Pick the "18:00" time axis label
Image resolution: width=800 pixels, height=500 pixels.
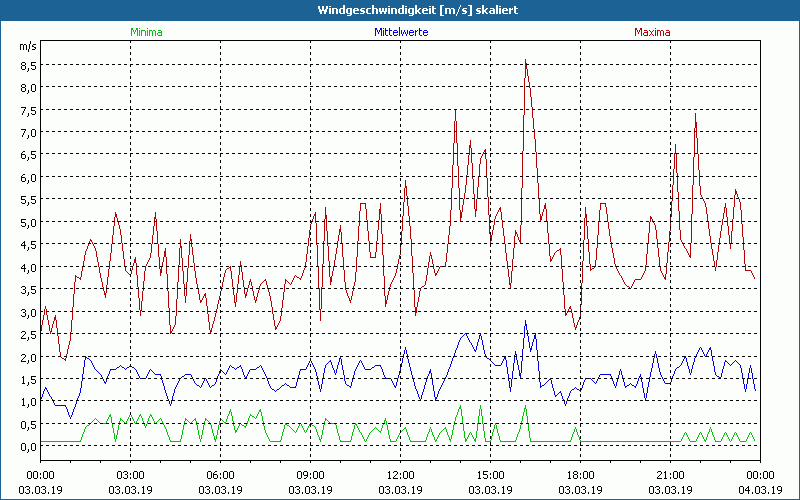click(580, 475)
